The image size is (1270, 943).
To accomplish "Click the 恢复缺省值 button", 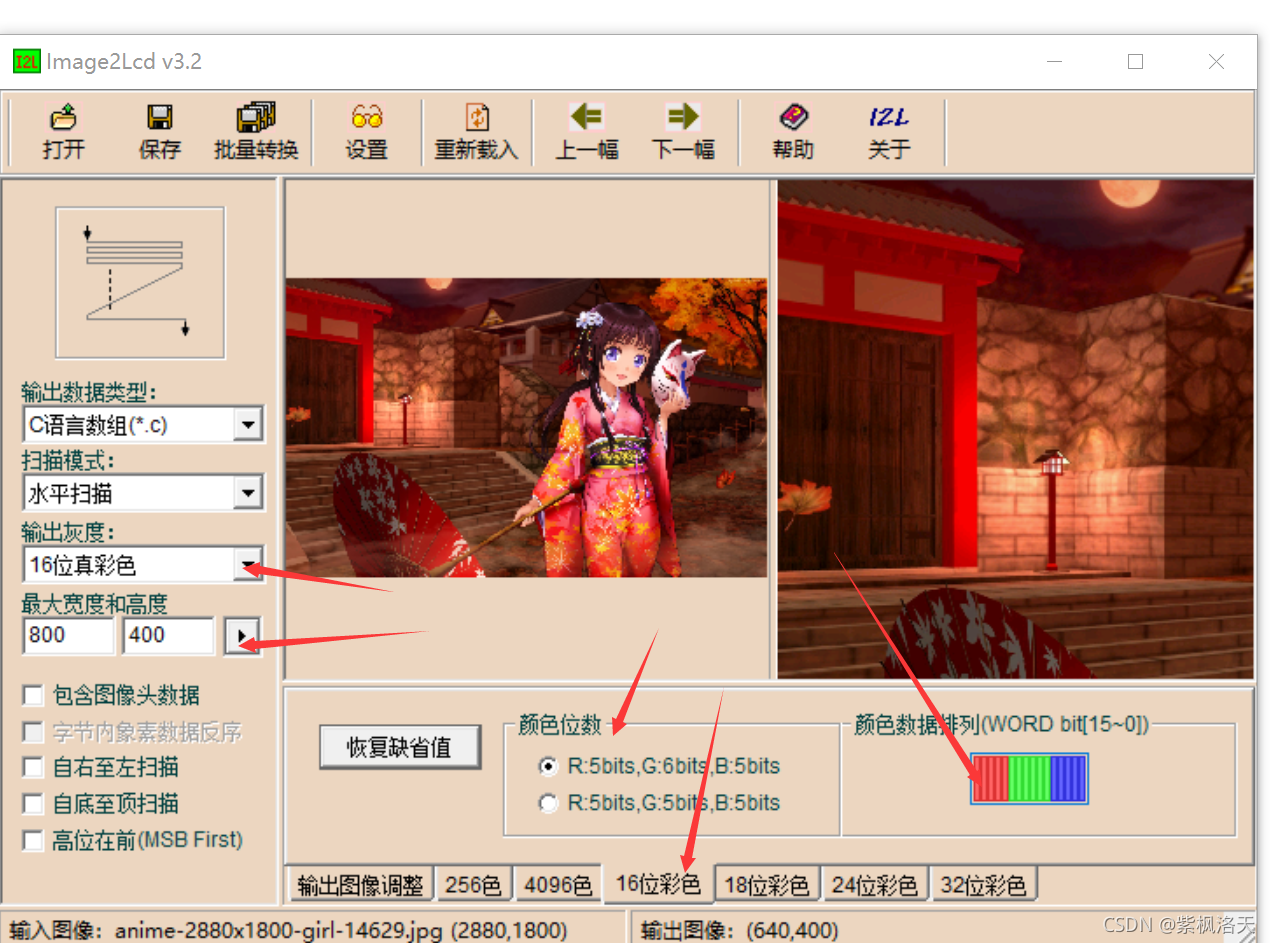I will pos(400,747).
